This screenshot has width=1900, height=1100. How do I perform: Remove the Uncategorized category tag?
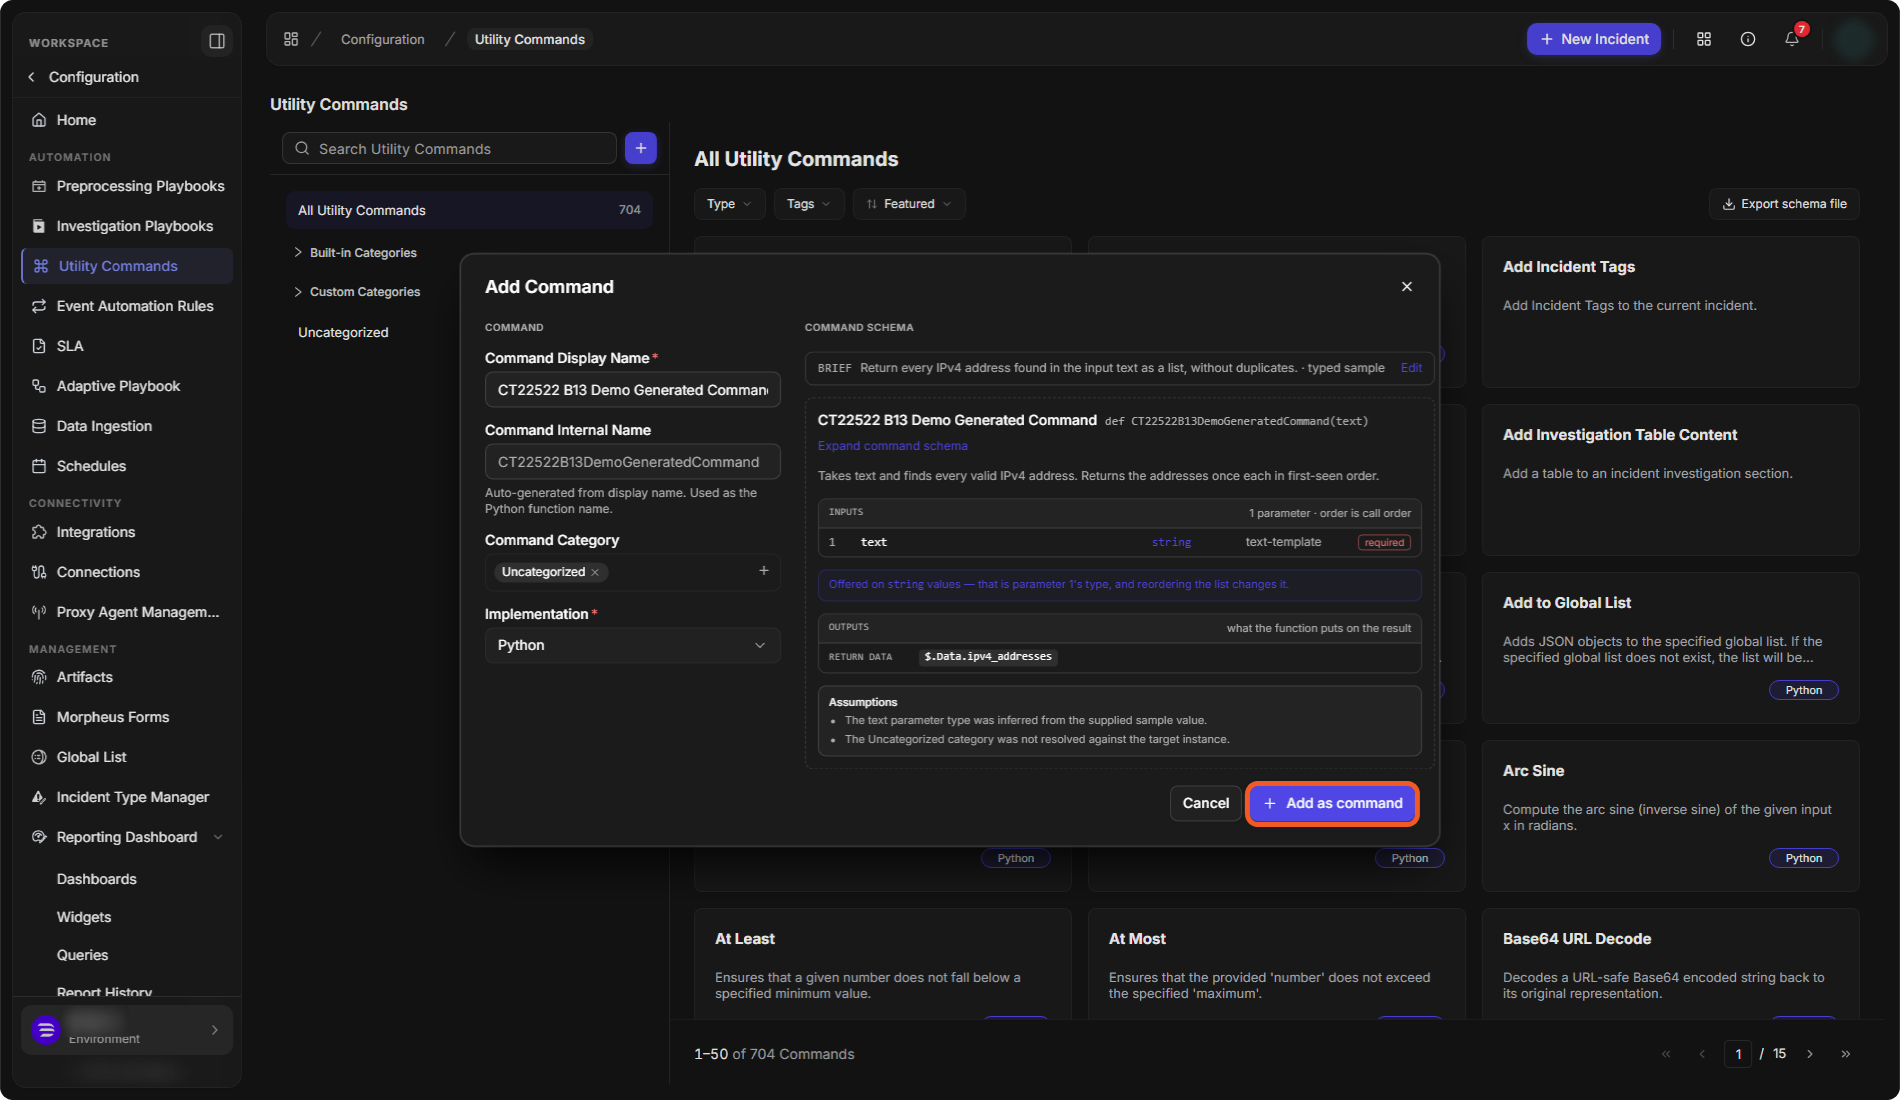point(595,572)
